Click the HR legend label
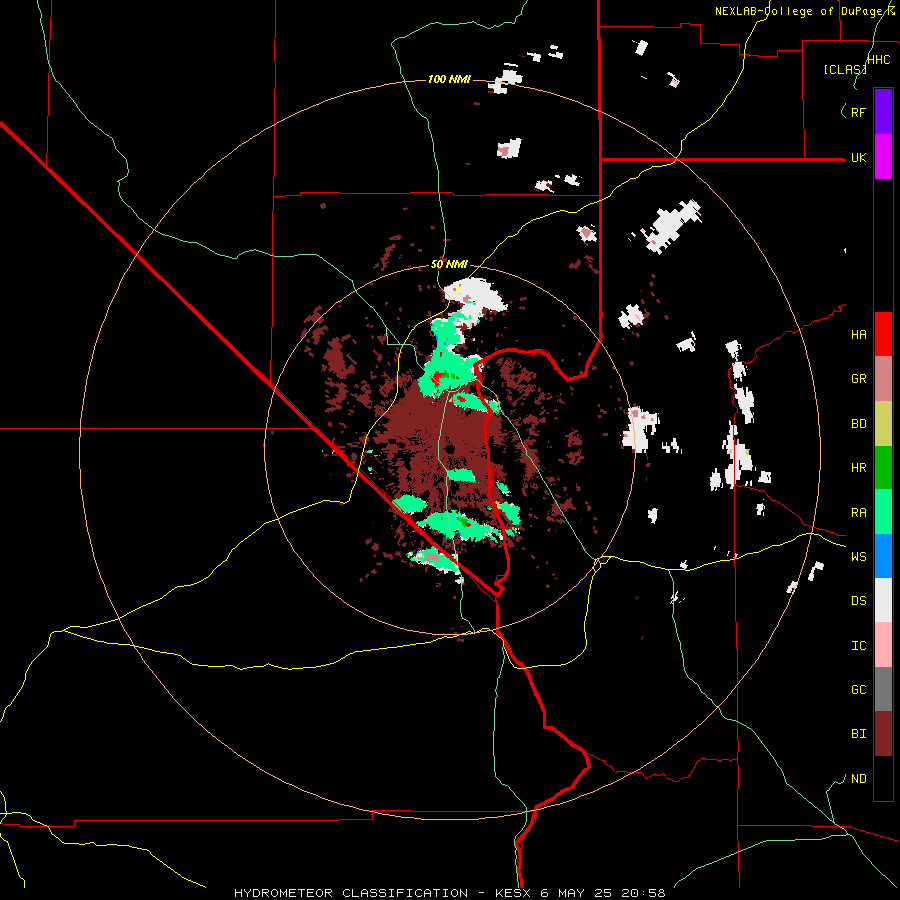This screenshot has height=900, width=900. click(x=858, y=468)
